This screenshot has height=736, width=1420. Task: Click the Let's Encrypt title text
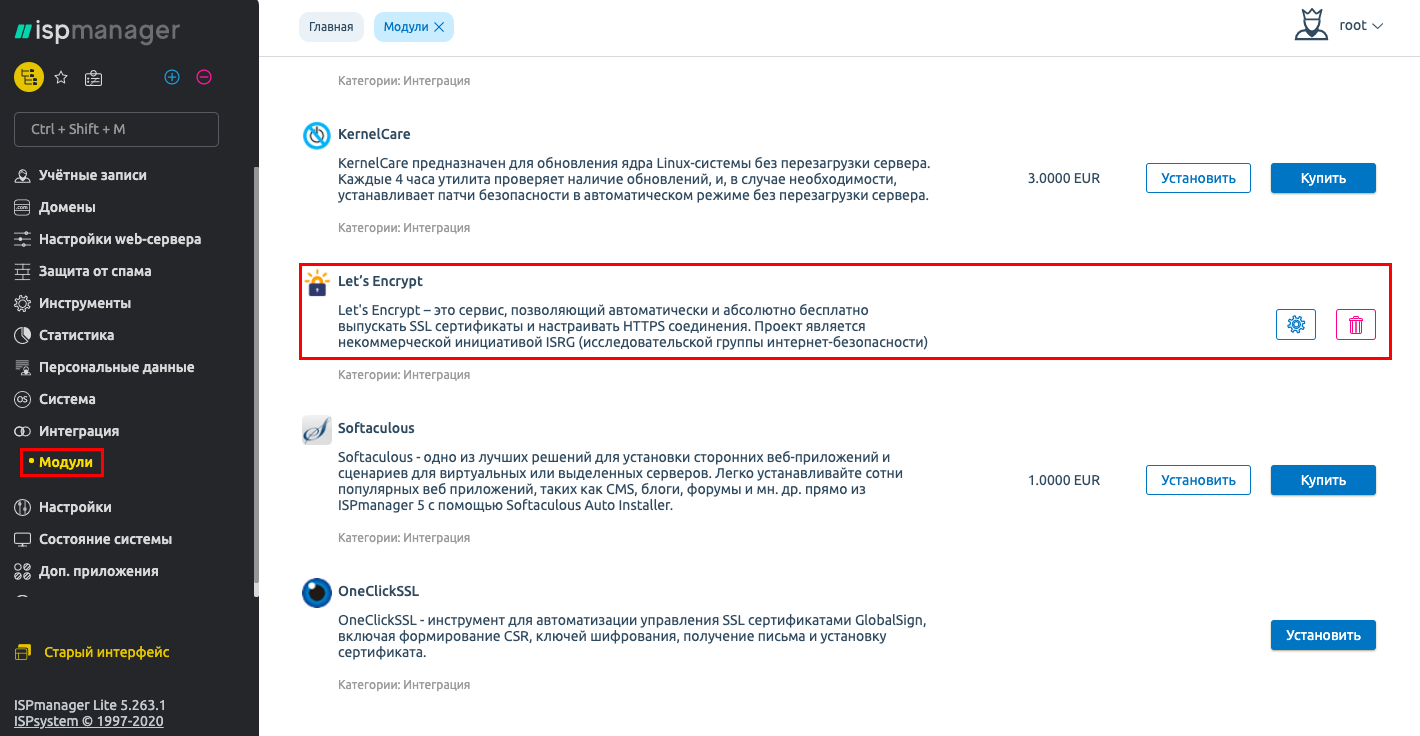[380, 282]
